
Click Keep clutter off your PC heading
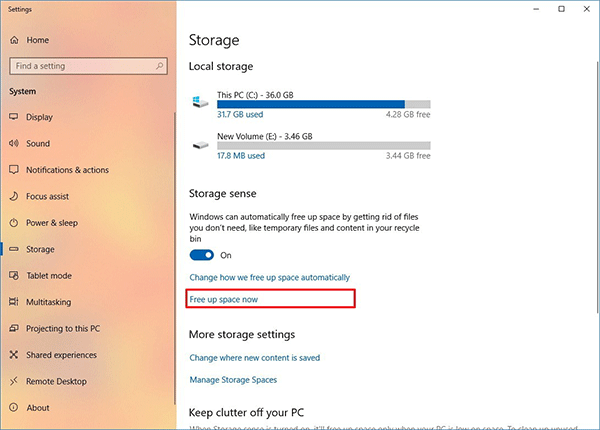click(246, 412)
